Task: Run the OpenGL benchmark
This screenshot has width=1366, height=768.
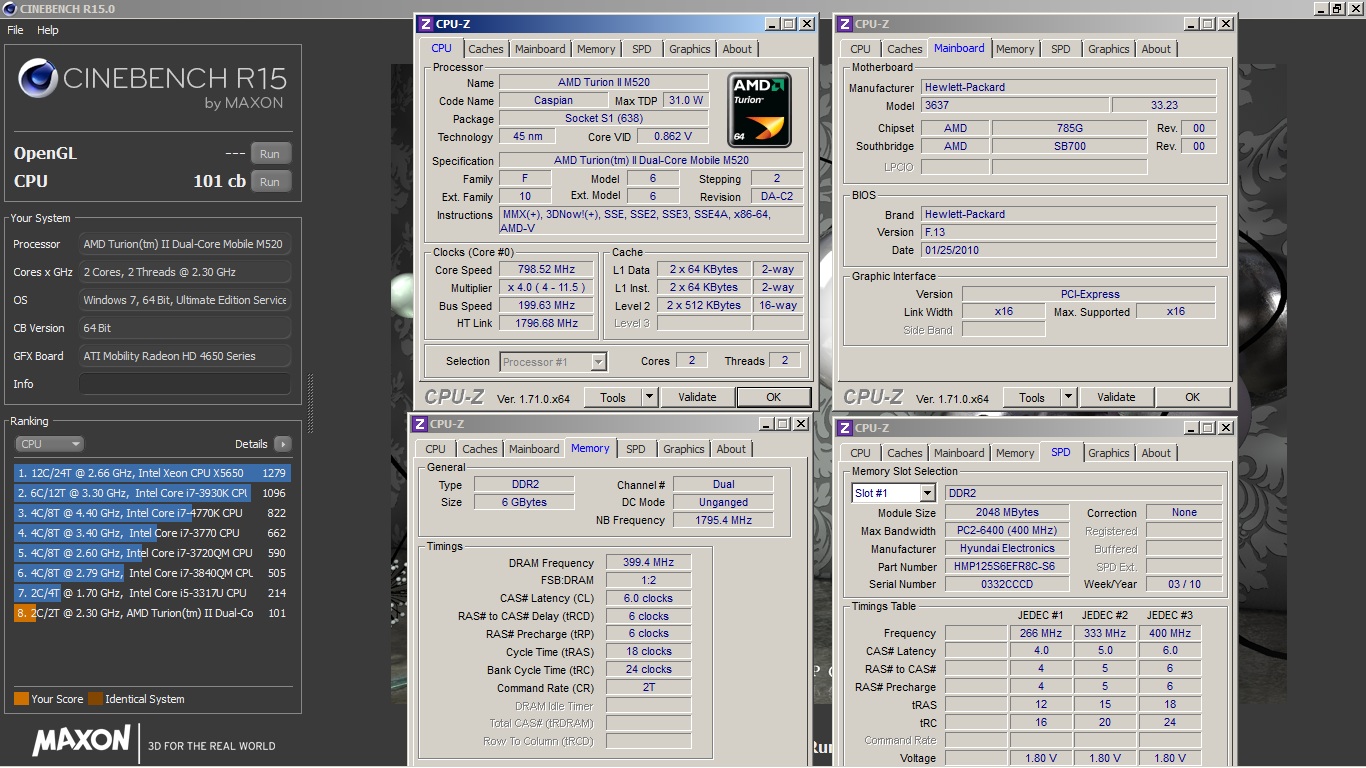Action: [270, 153]
